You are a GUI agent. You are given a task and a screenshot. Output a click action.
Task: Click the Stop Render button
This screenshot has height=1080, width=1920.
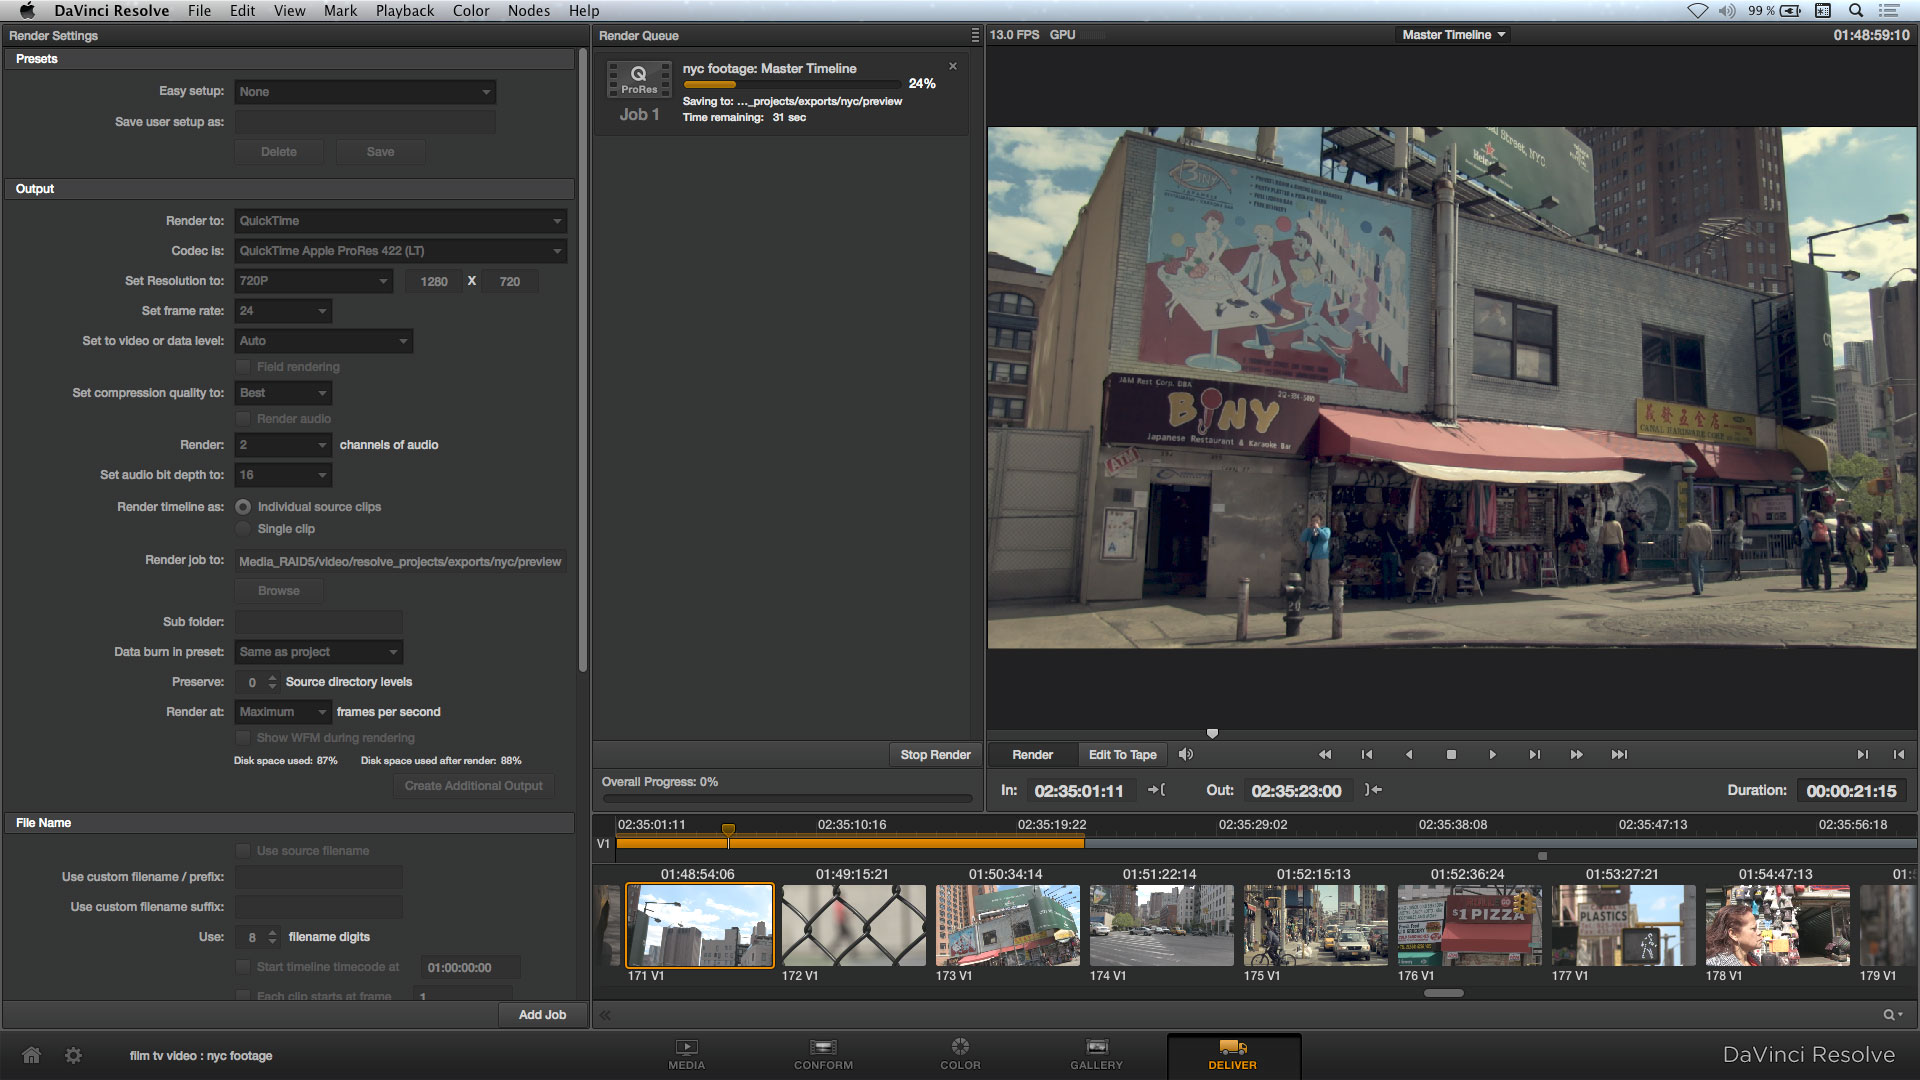point(935,755)
